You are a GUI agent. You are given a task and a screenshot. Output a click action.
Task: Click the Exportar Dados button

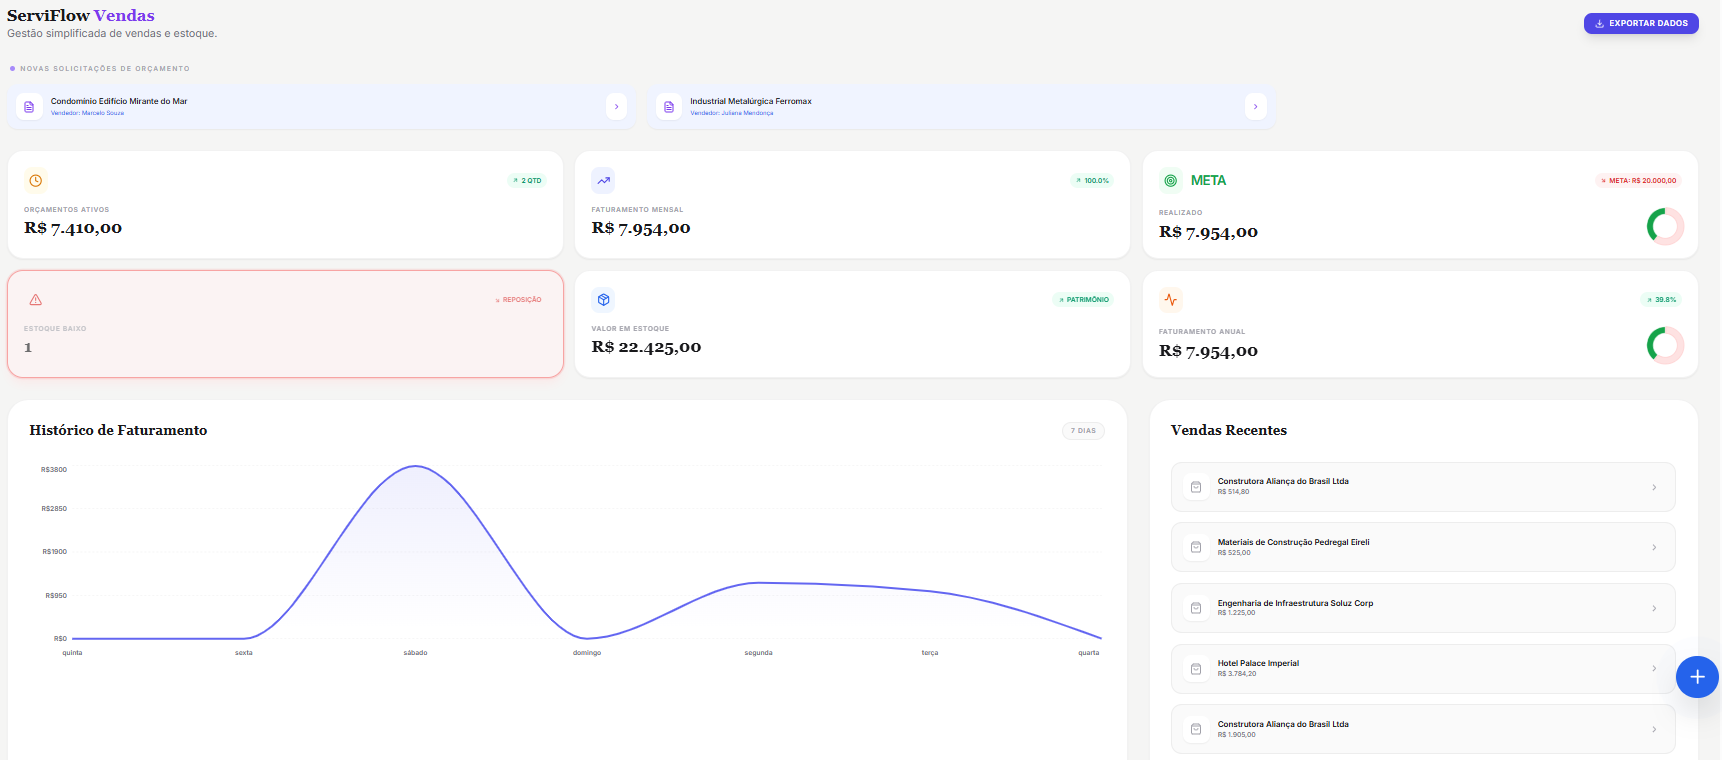(x=1640, y=23)
